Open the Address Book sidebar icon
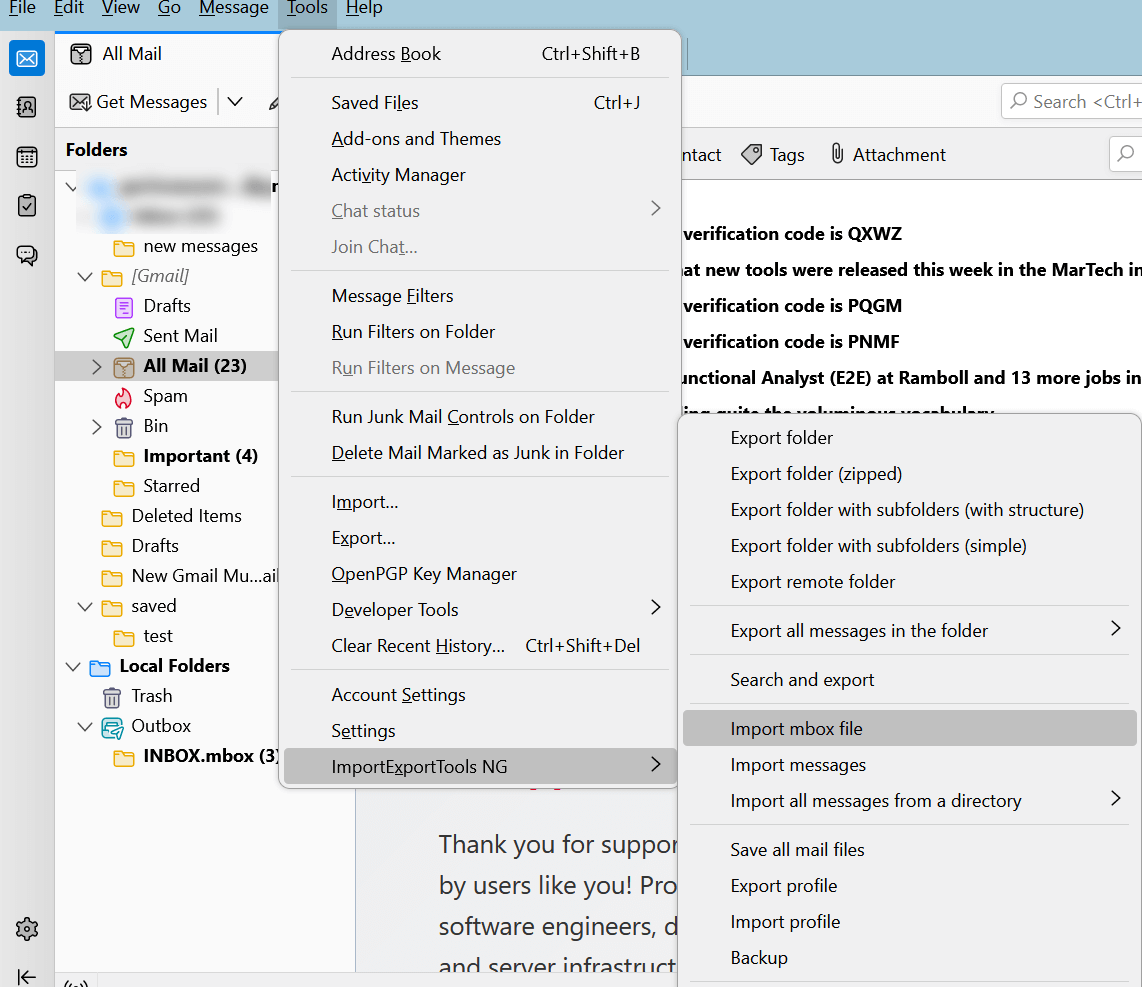 coord(27,108)
